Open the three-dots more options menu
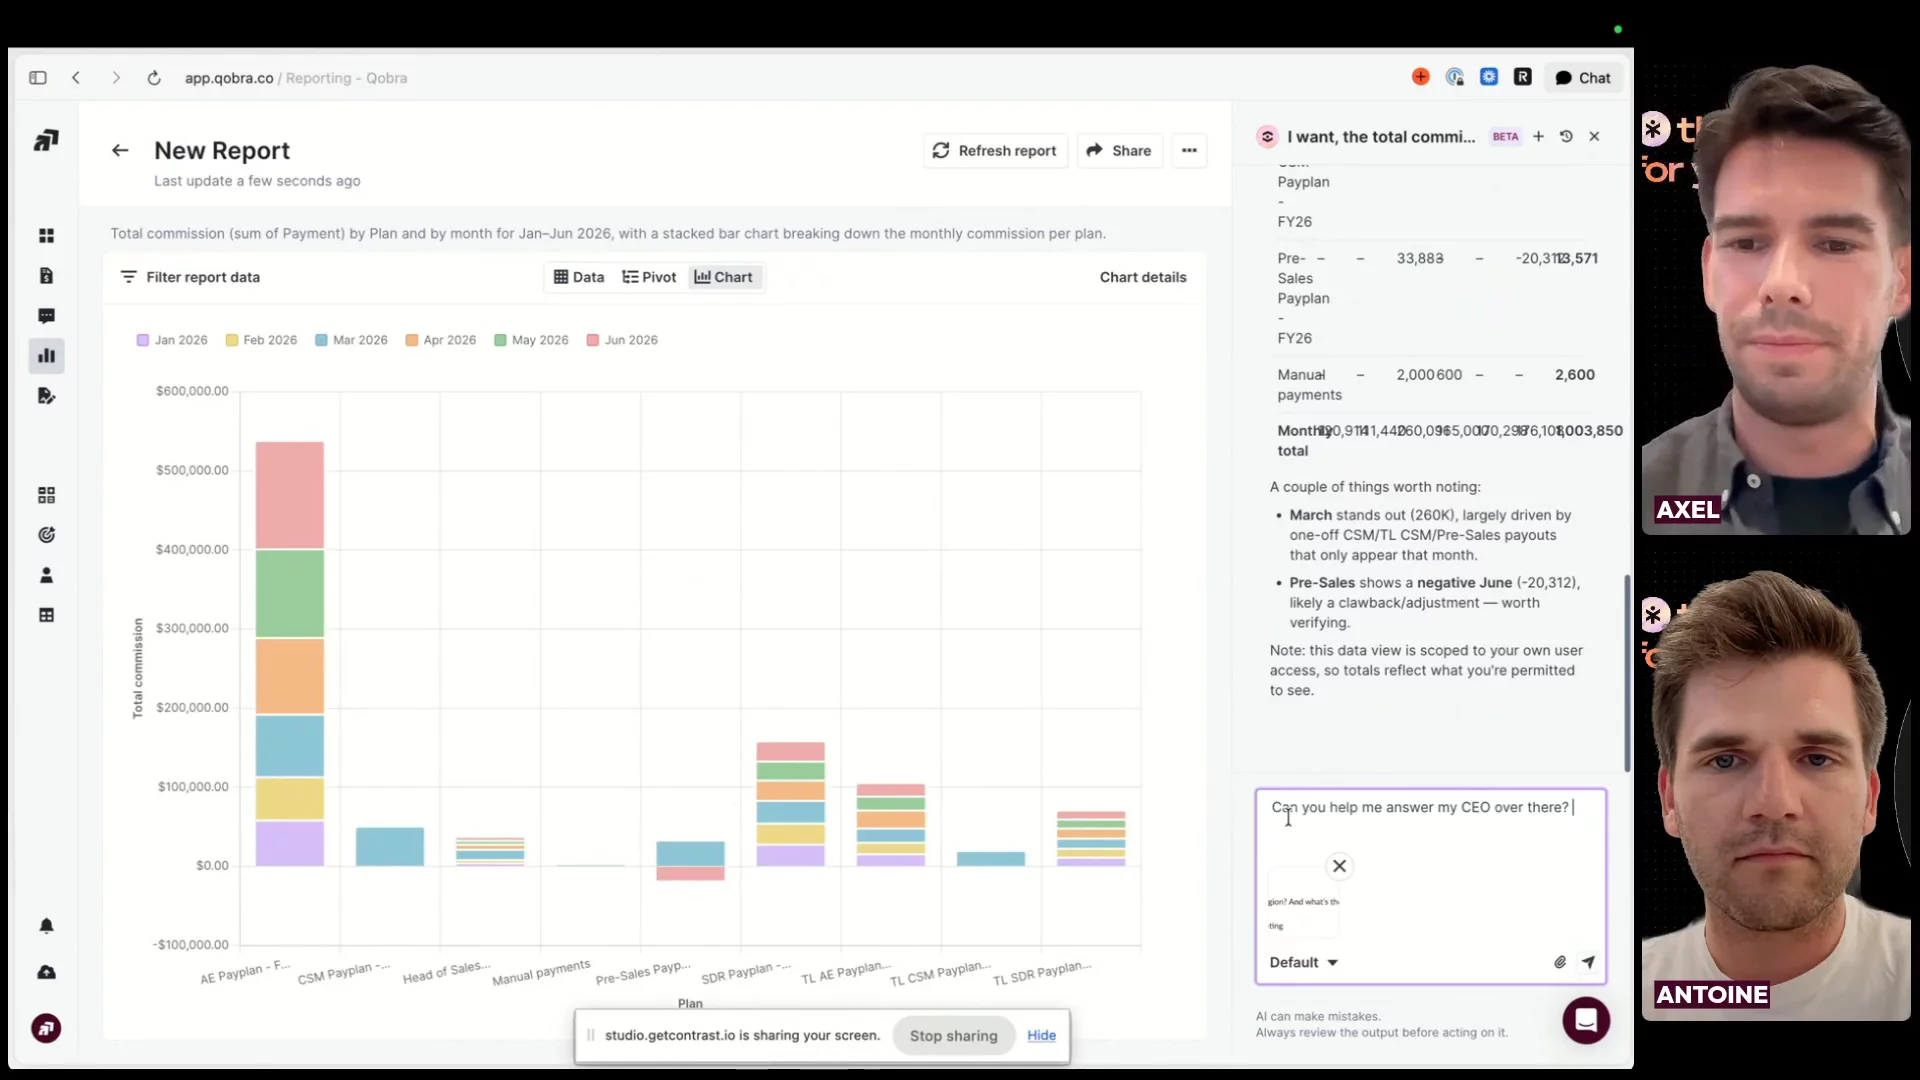This screenshot has height=1080, width=1920. click(1189, 151)
